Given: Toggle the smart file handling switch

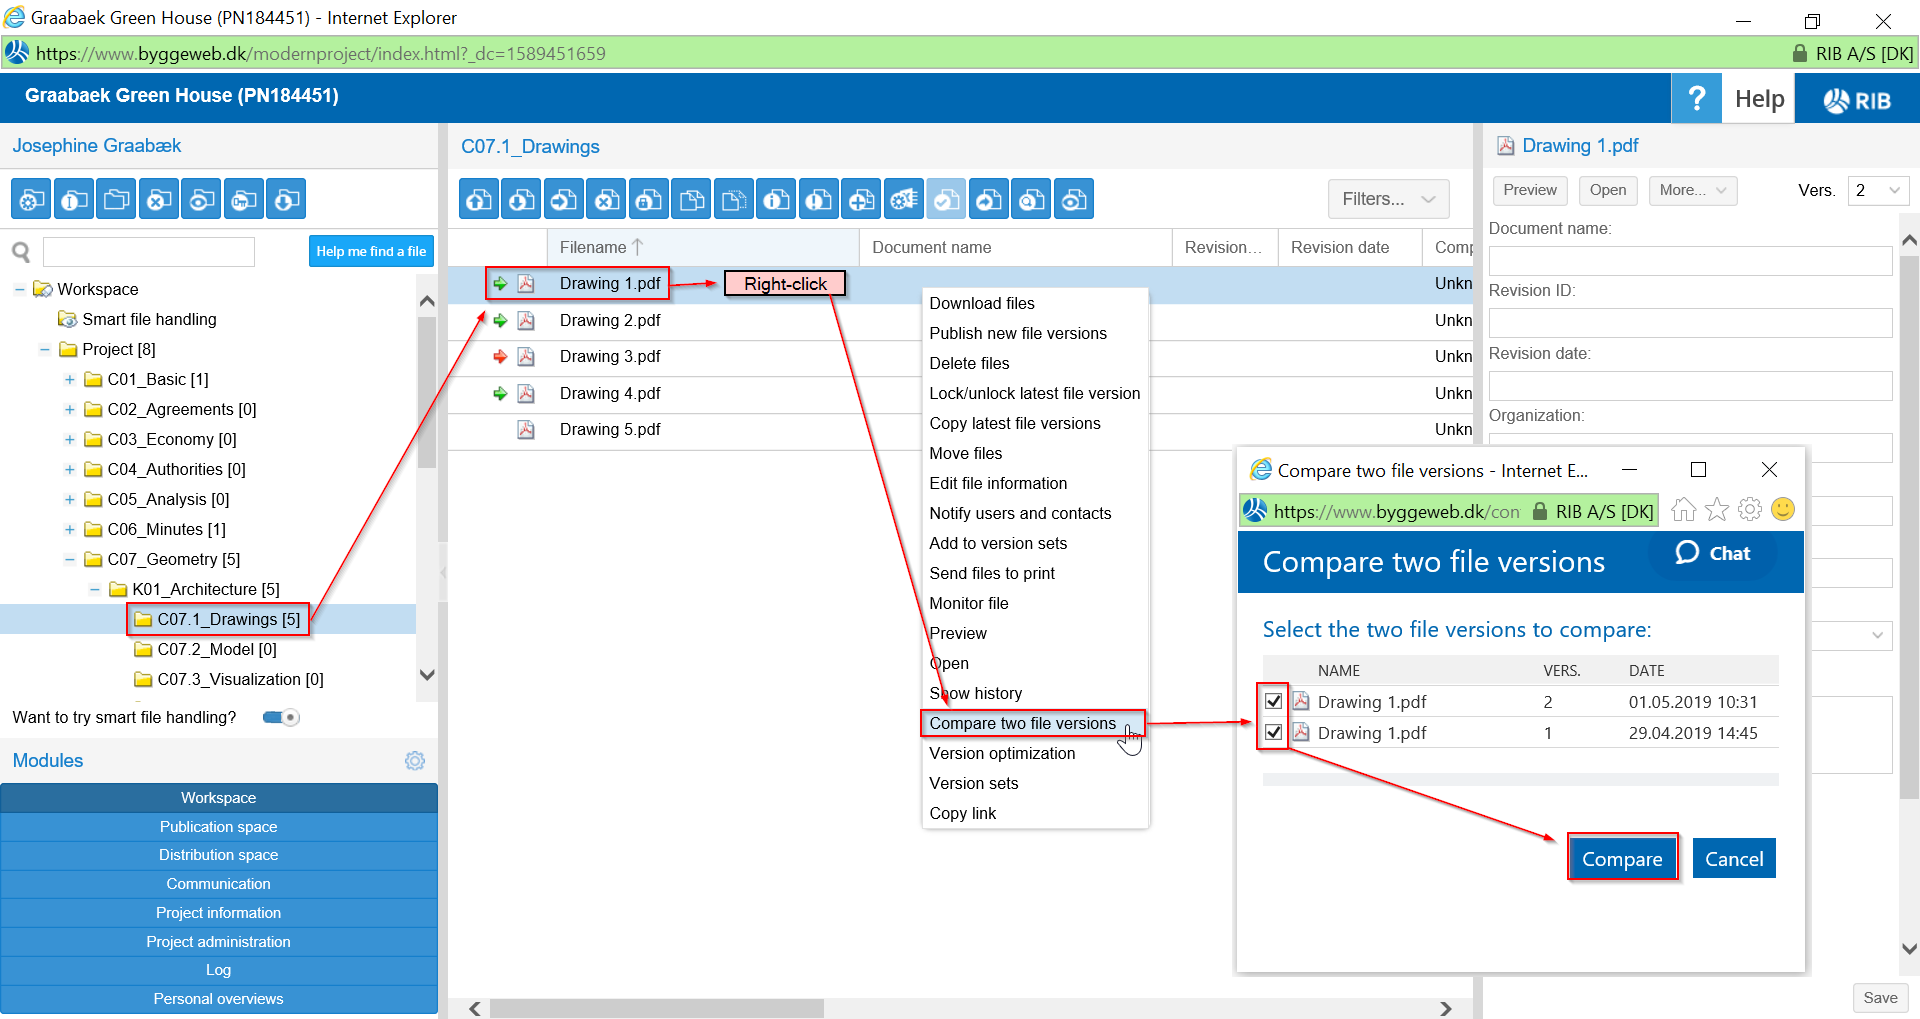Looking at the screenshot, I should [281, 717].
